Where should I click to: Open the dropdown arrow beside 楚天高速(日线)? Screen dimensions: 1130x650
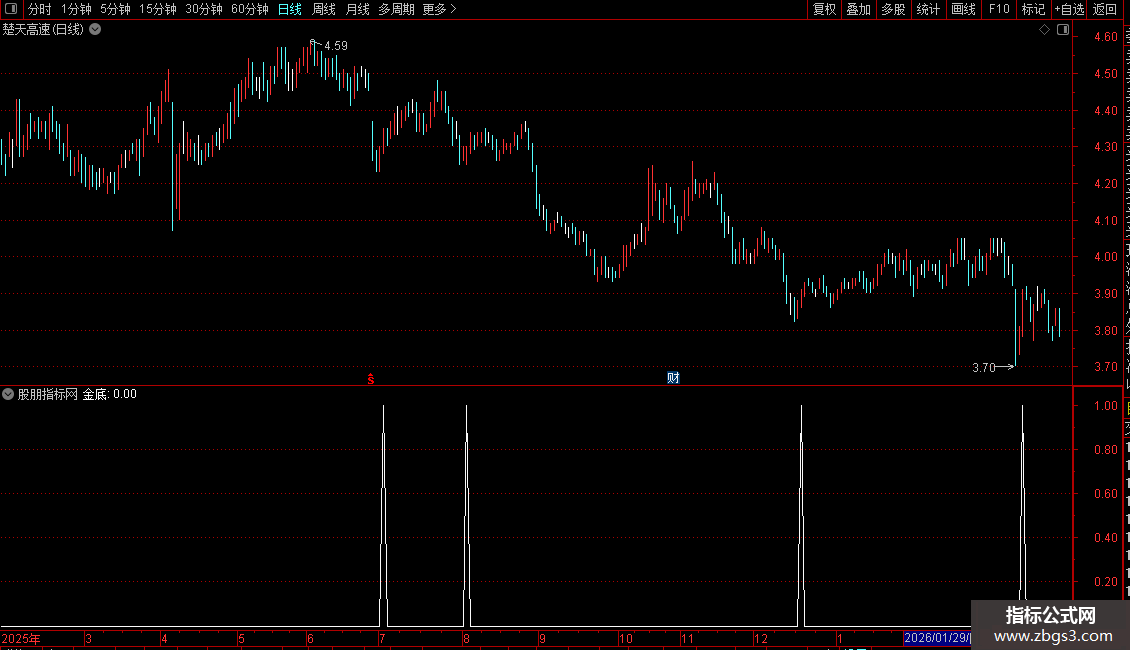[x=95, y=30]
